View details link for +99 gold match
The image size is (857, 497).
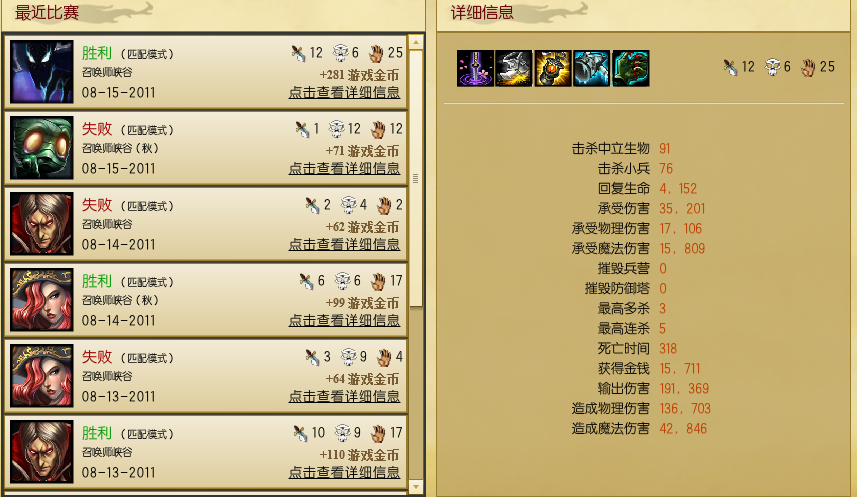pos(344,320)
